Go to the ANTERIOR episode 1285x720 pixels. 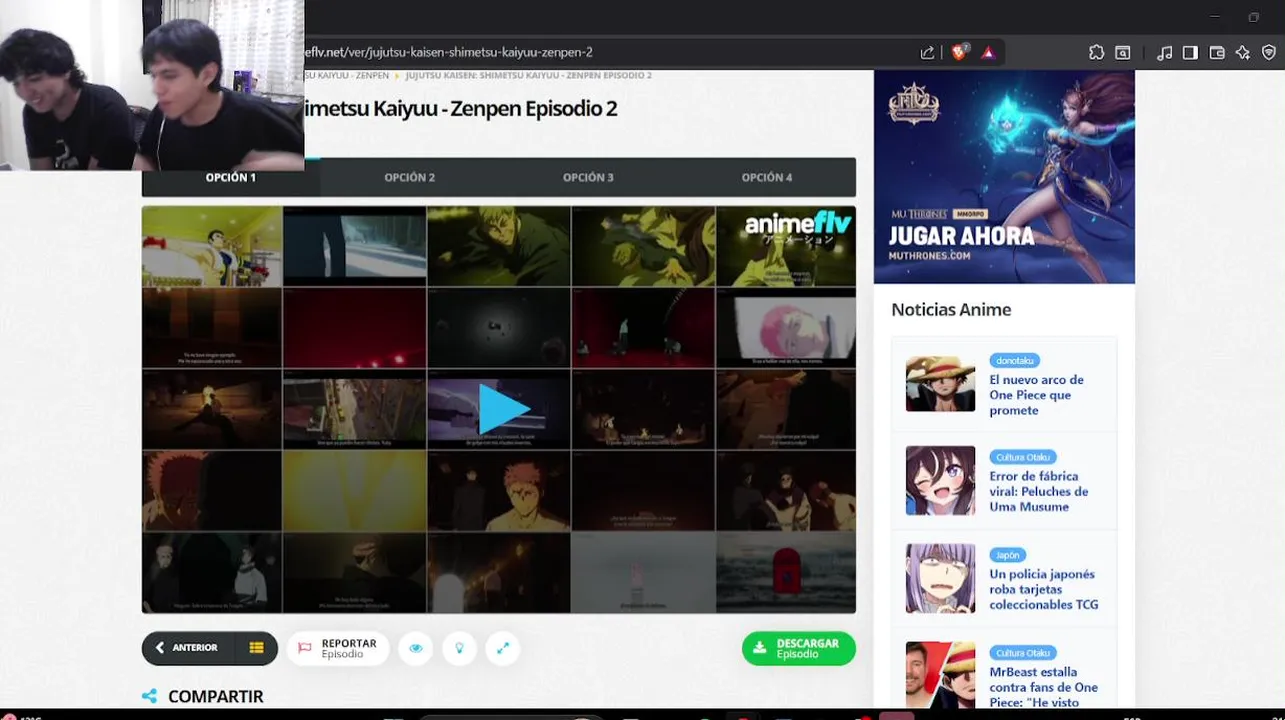tap(188, 648)
